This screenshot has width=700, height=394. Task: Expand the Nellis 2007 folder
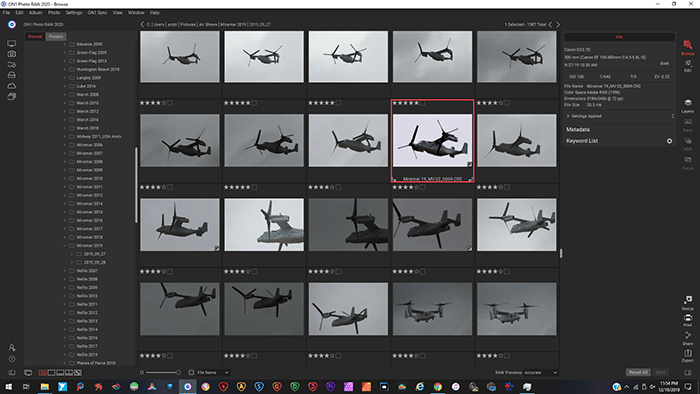pyautogui.click(x=64, y=271)
